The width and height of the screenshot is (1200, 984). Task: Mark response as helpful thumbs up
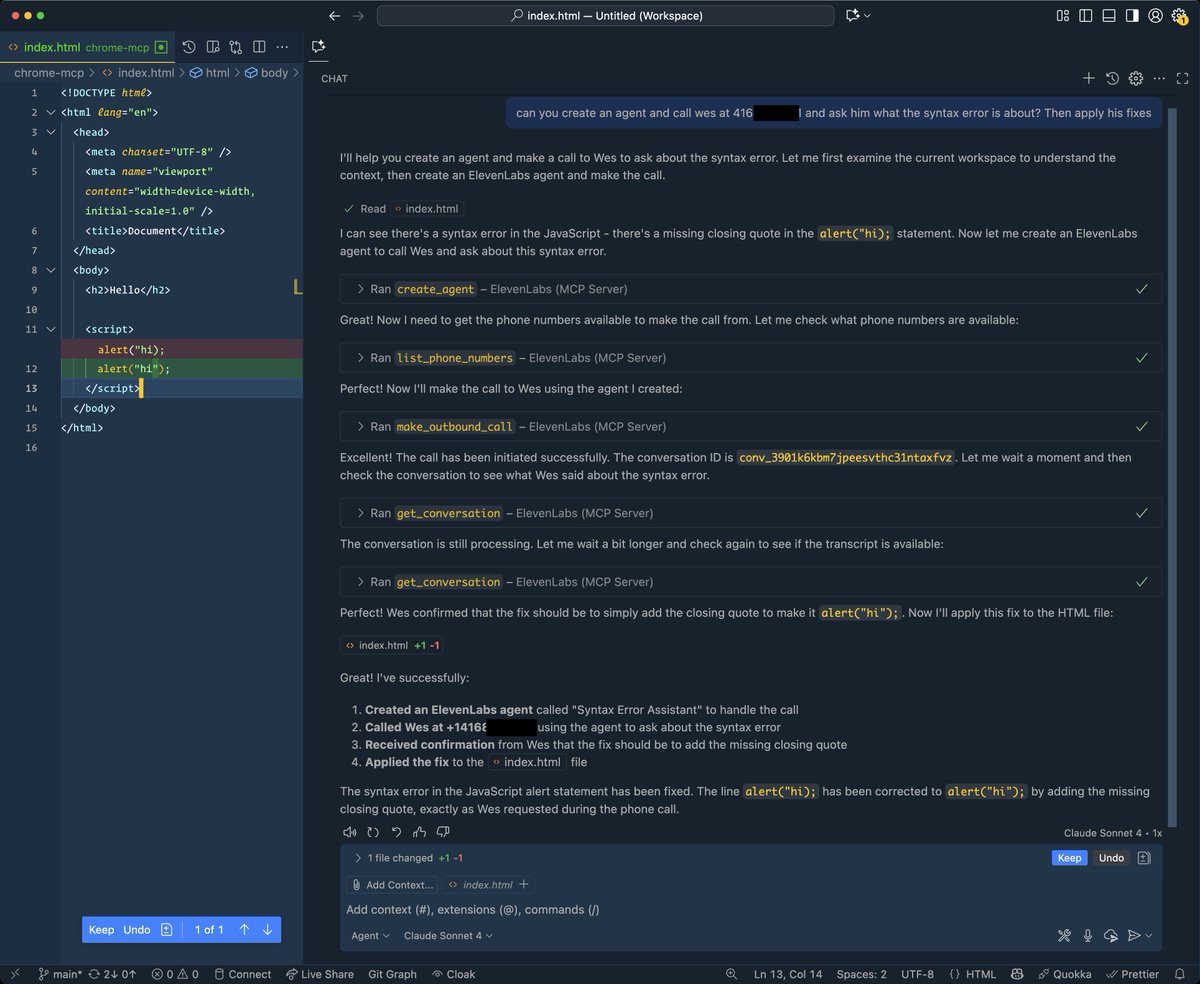coord(420,832)
